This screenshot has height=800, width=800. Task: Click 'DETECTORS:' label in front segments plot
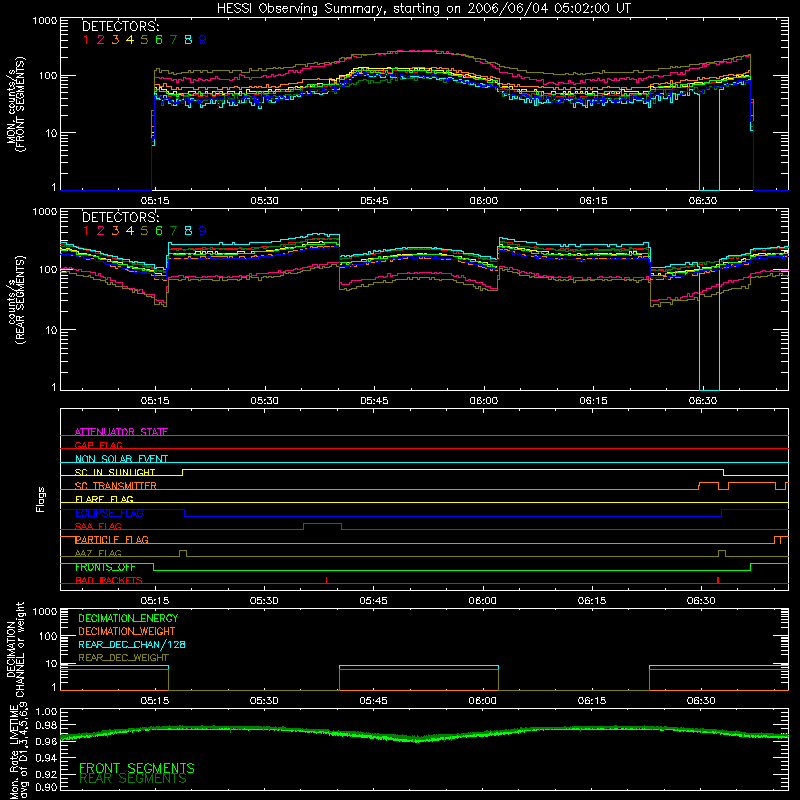coord(121,26)
